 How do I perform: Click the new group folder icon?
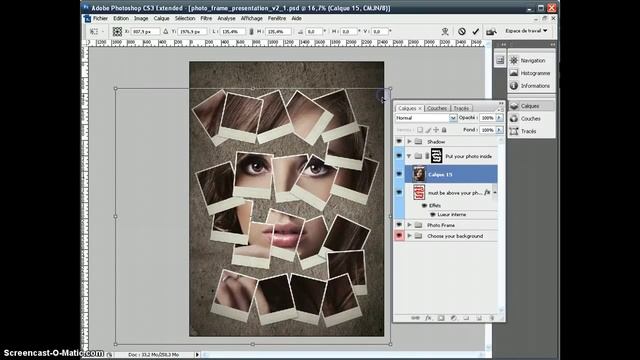point(466,318)
